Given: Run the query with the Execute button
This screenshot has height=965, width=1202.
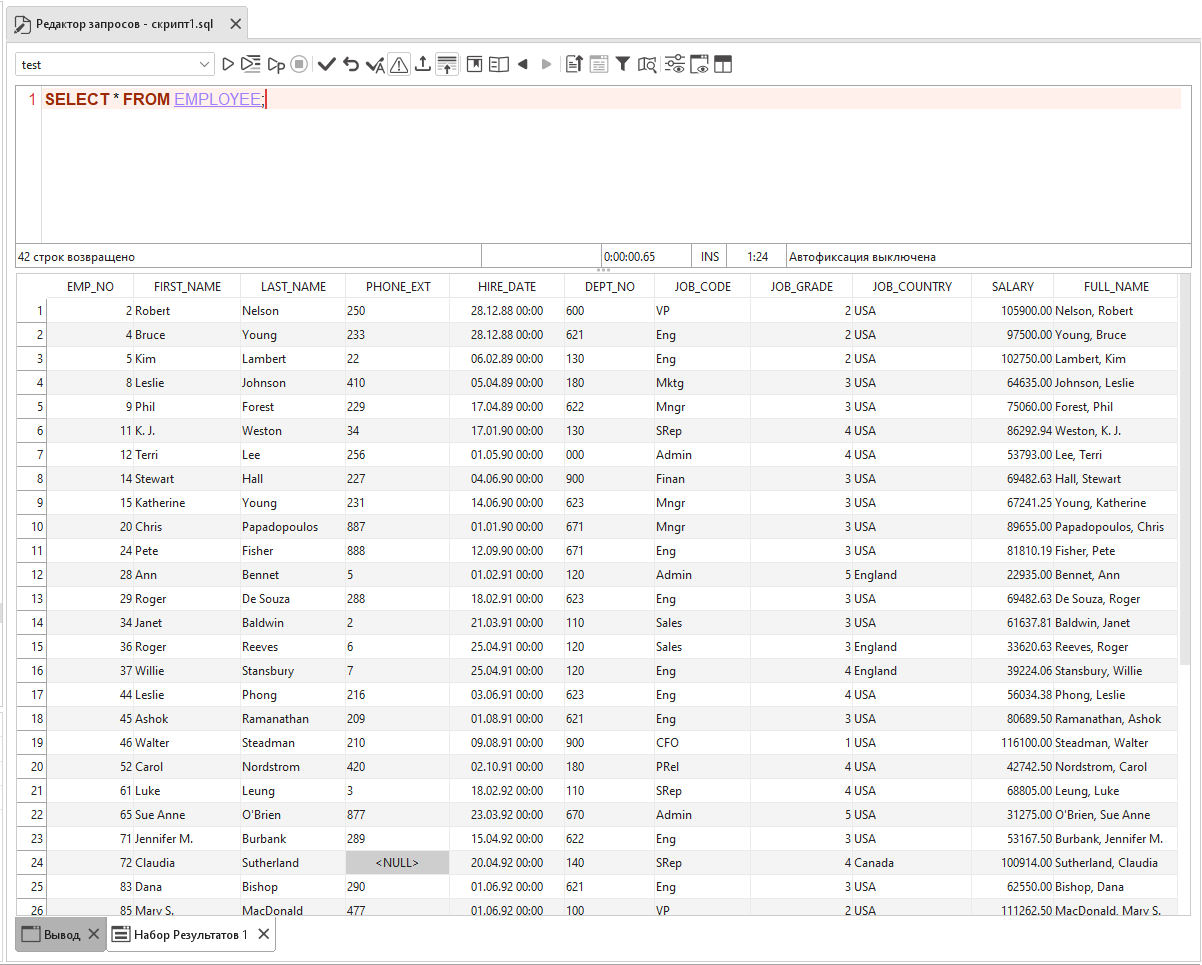Looking at the screenshot, I should (227, 63).
